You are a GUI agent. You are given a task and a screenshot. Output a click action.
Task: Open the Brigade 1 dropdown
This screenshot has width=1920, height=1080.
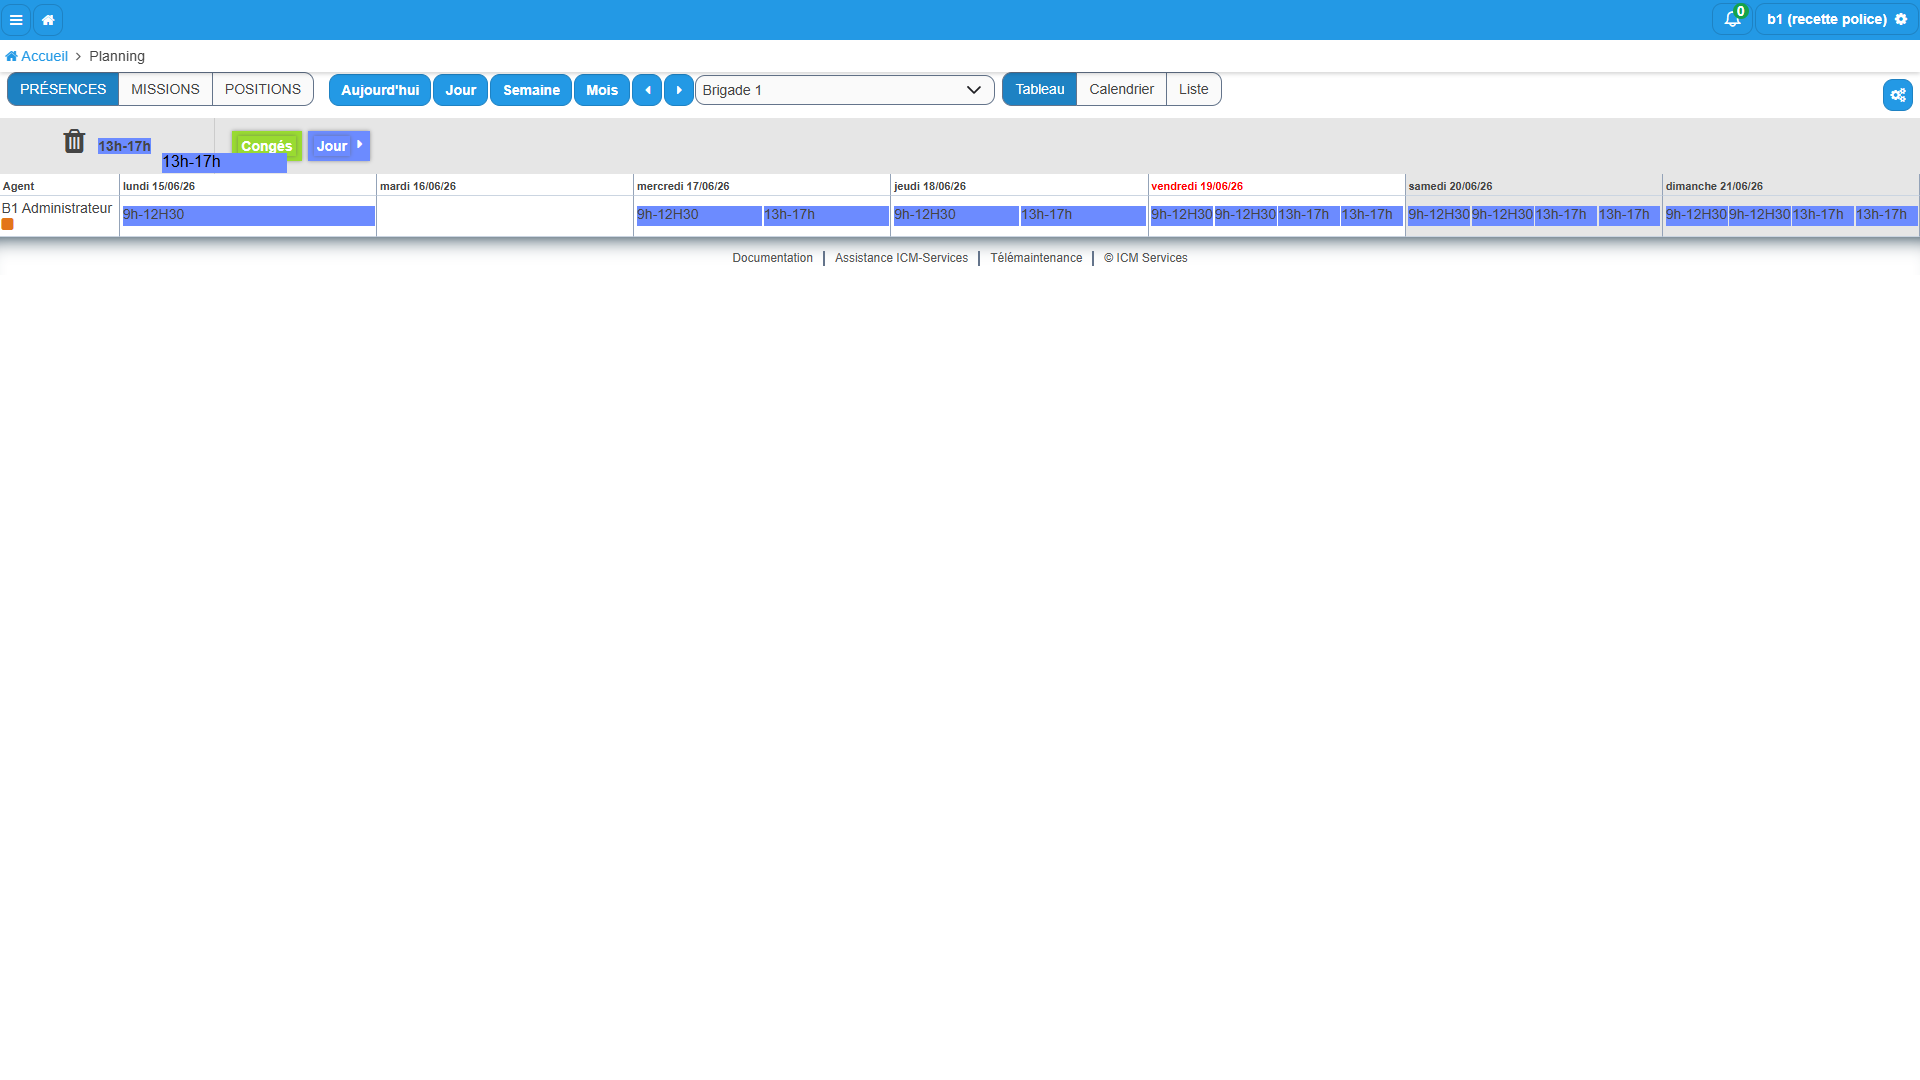tap(844, 90)
